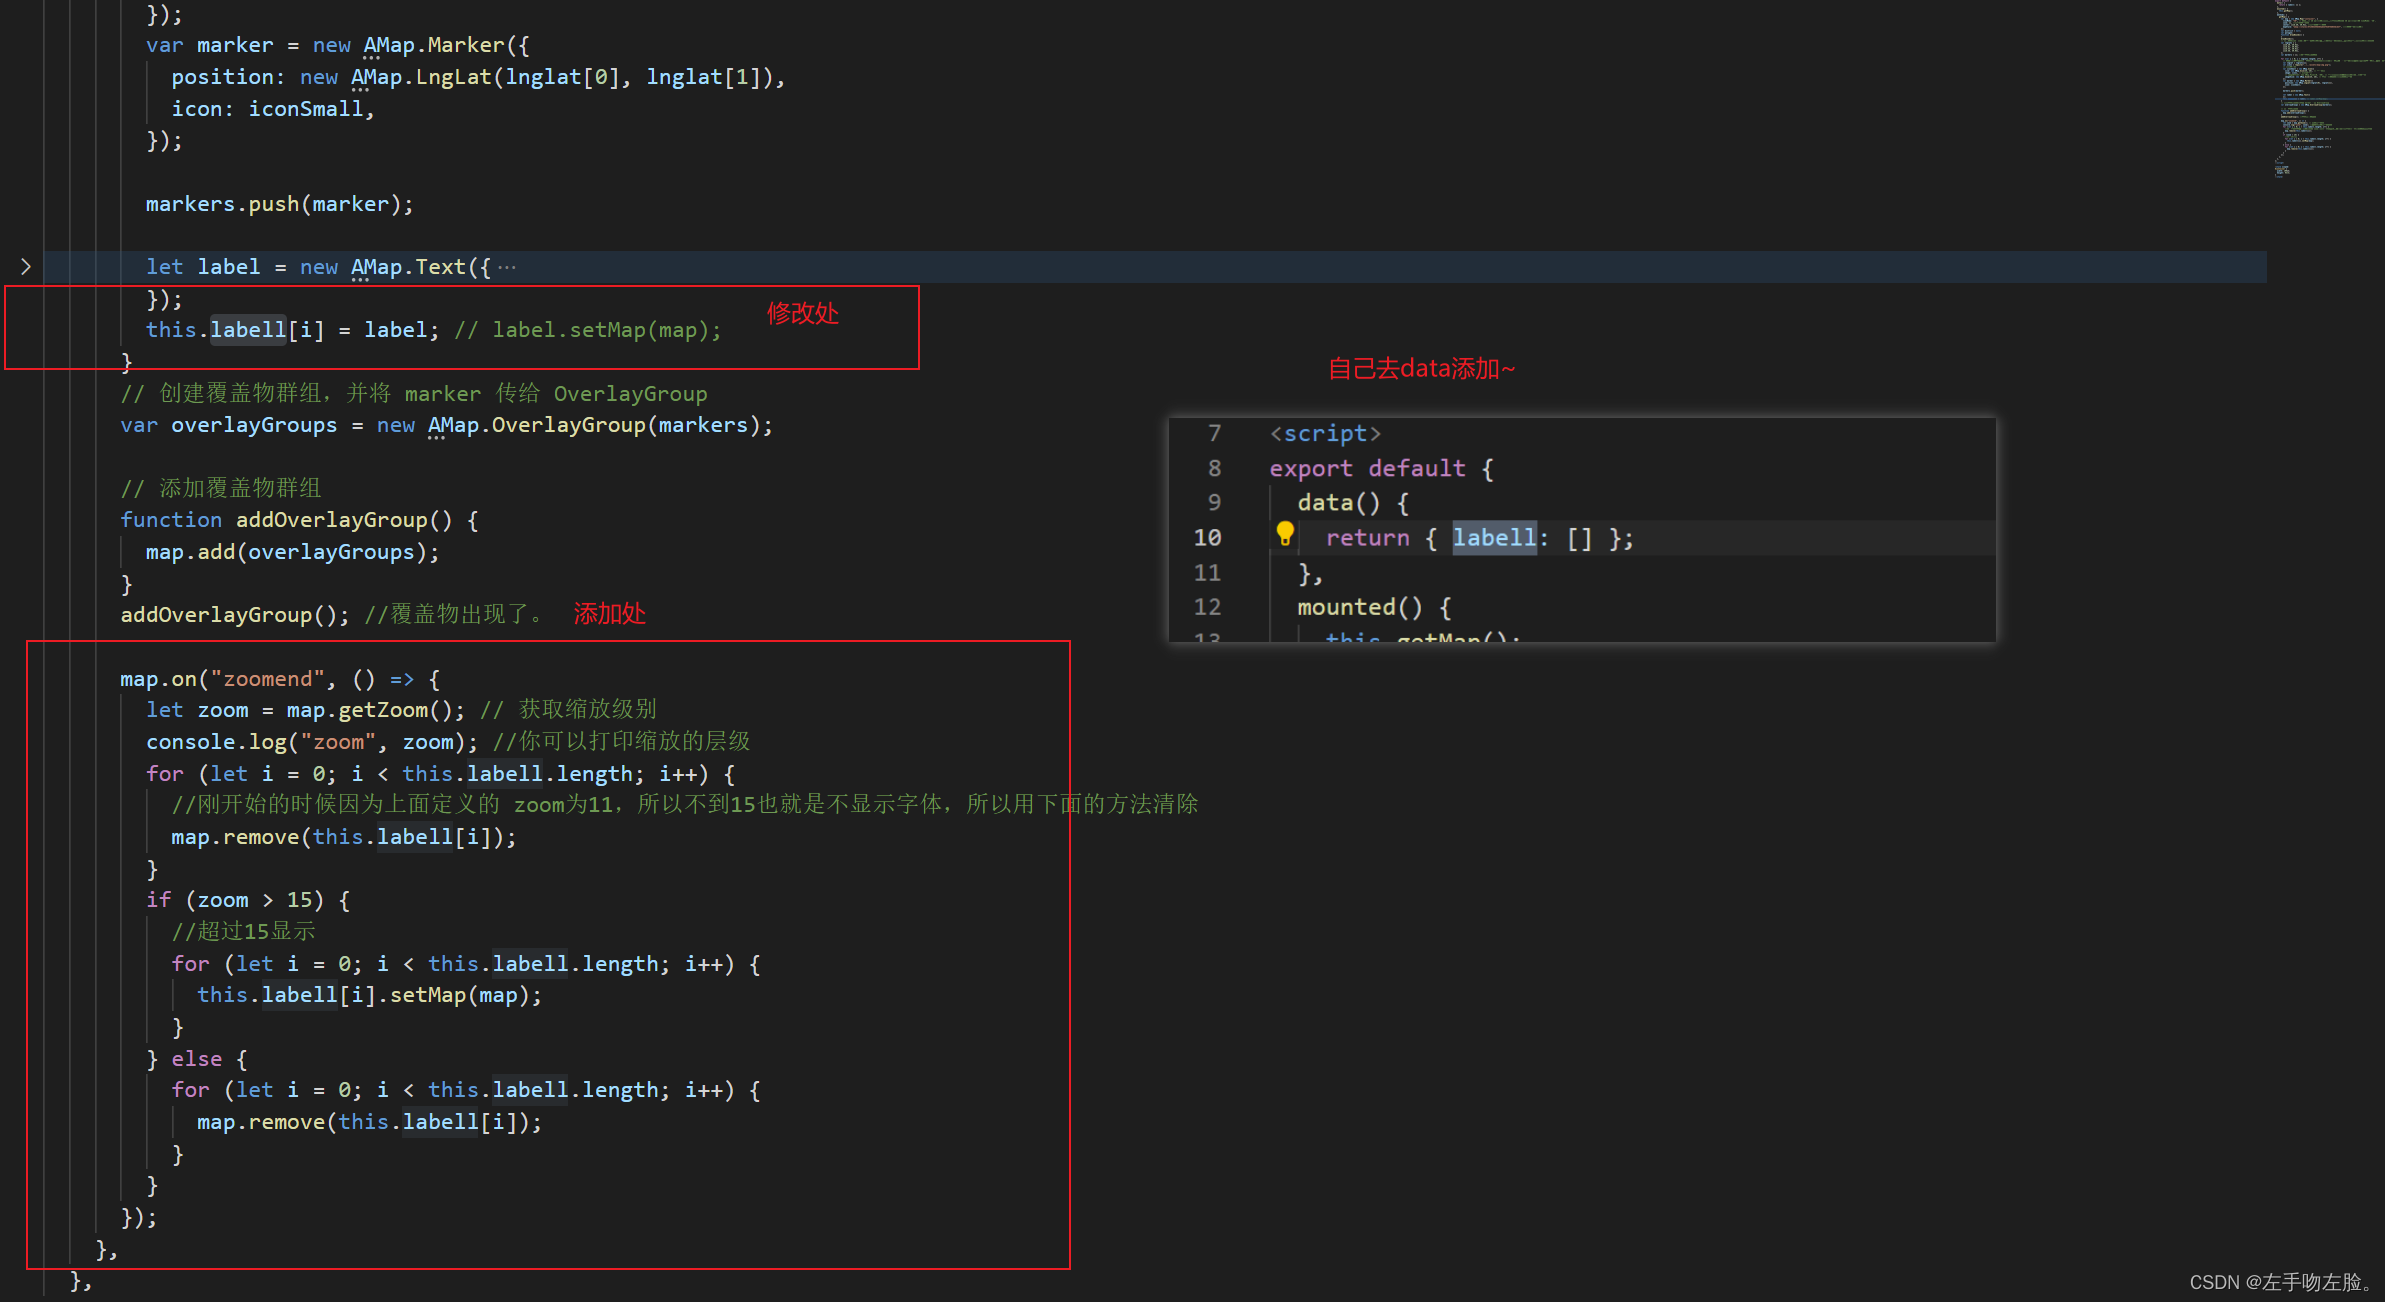Click the red 修改处 annotation label
2385x1302 pixels.
pos(802,313)
